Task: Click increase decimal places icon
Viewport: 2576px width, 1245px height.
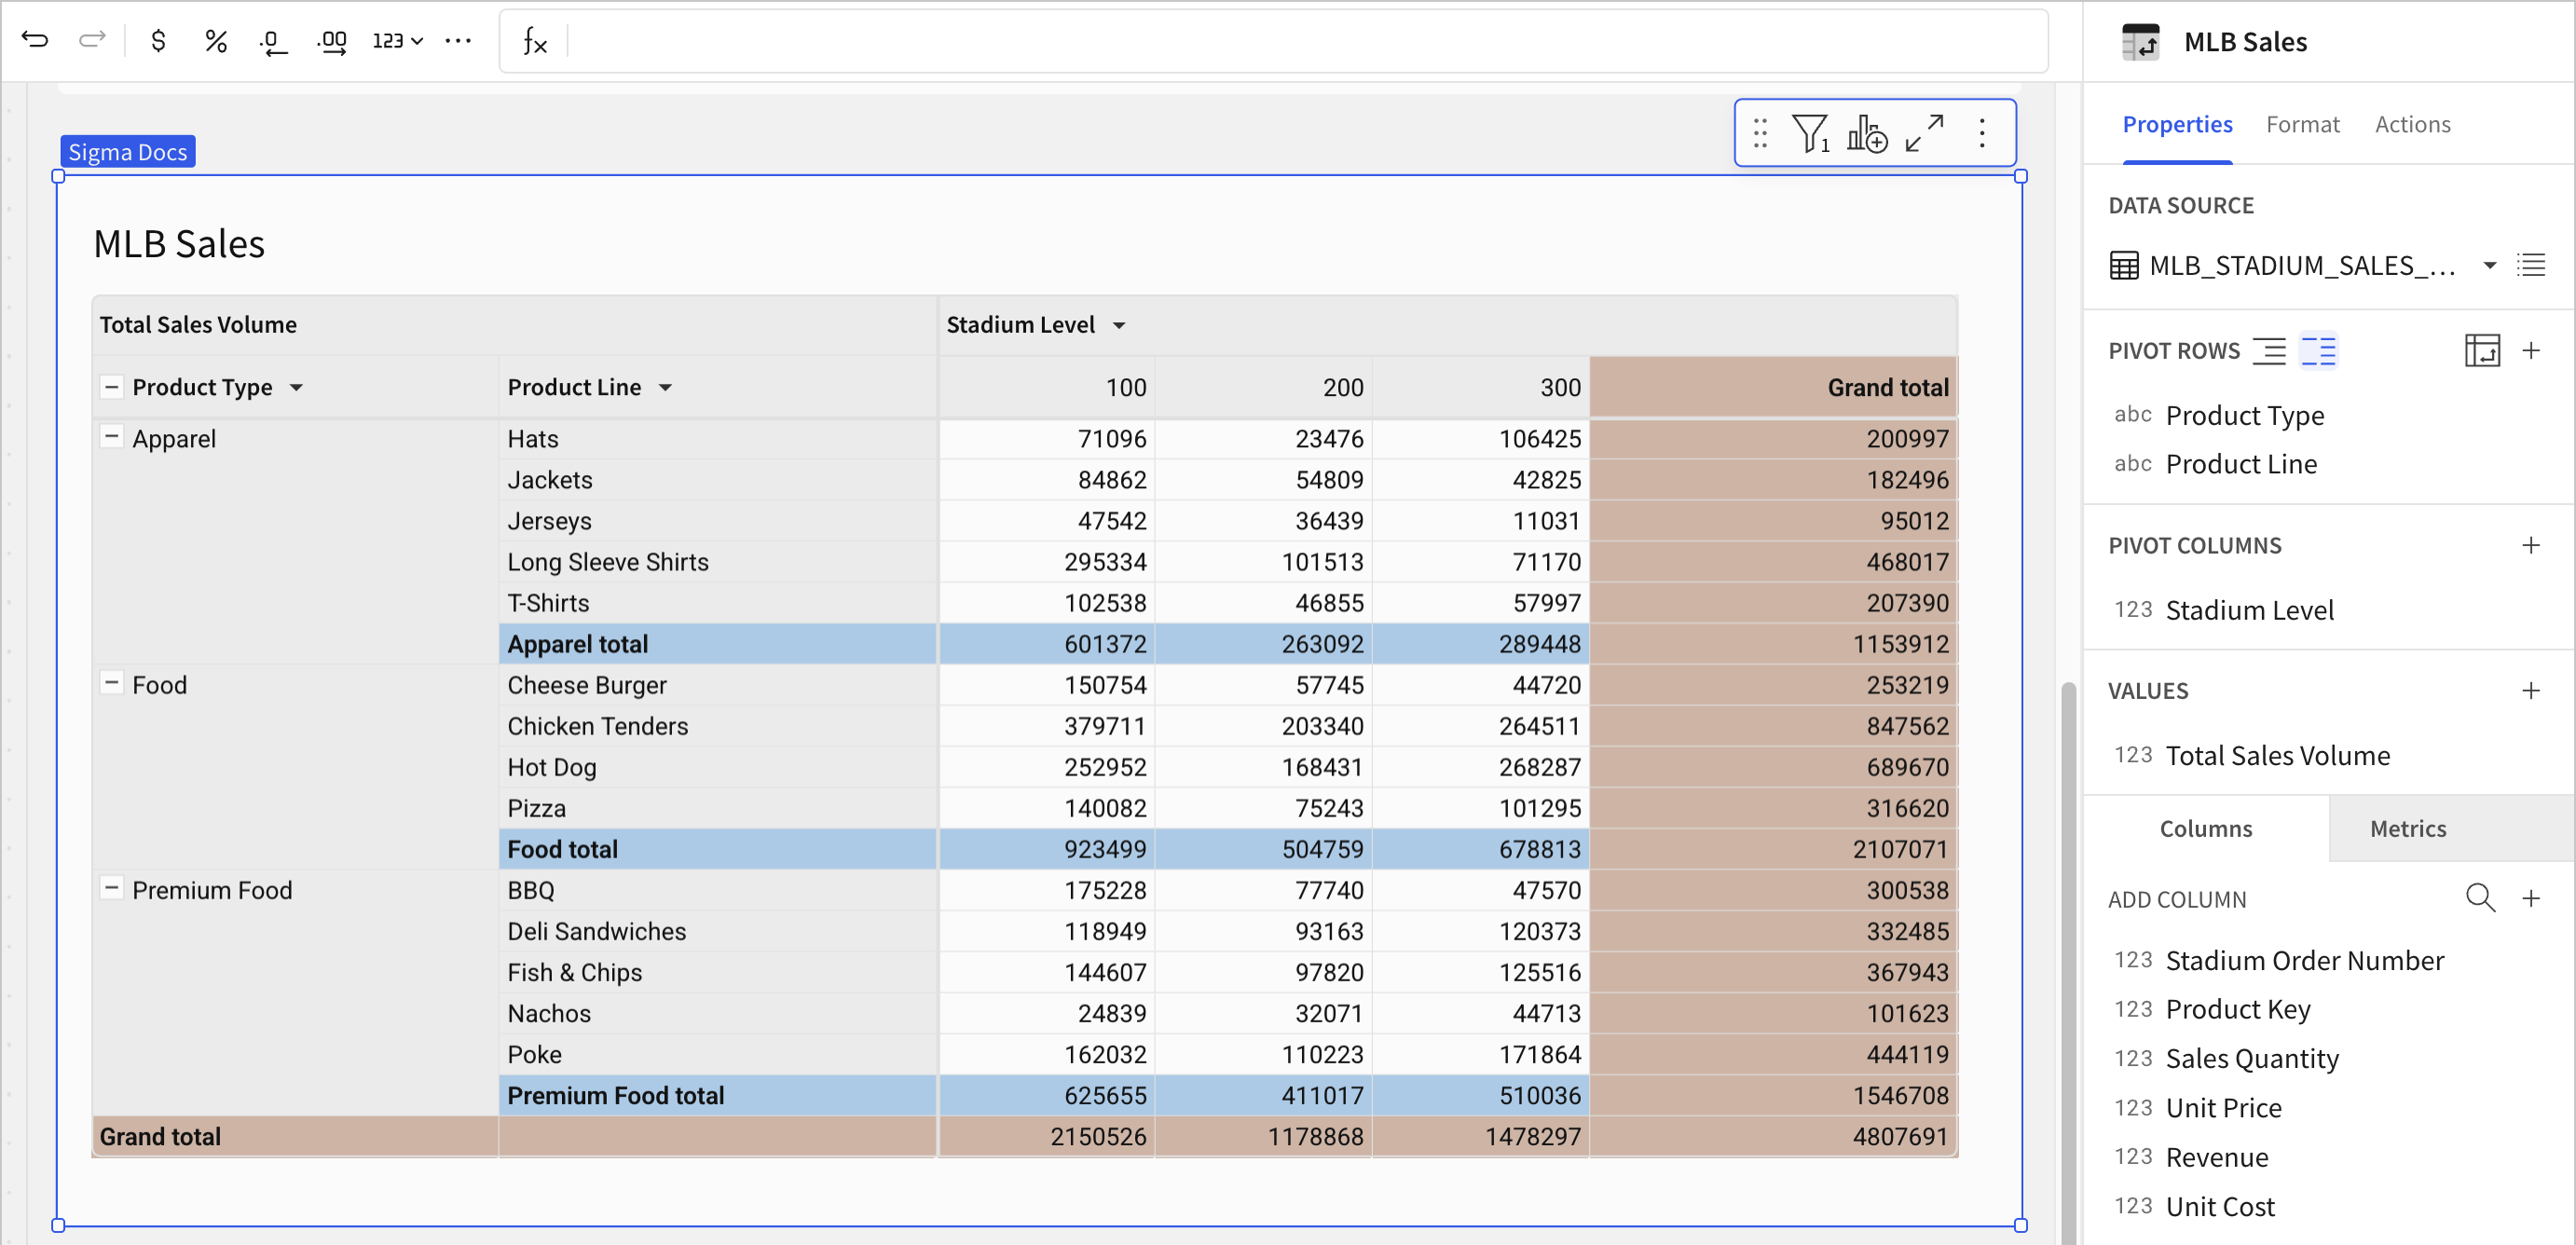Action: (x=331, y=41)
